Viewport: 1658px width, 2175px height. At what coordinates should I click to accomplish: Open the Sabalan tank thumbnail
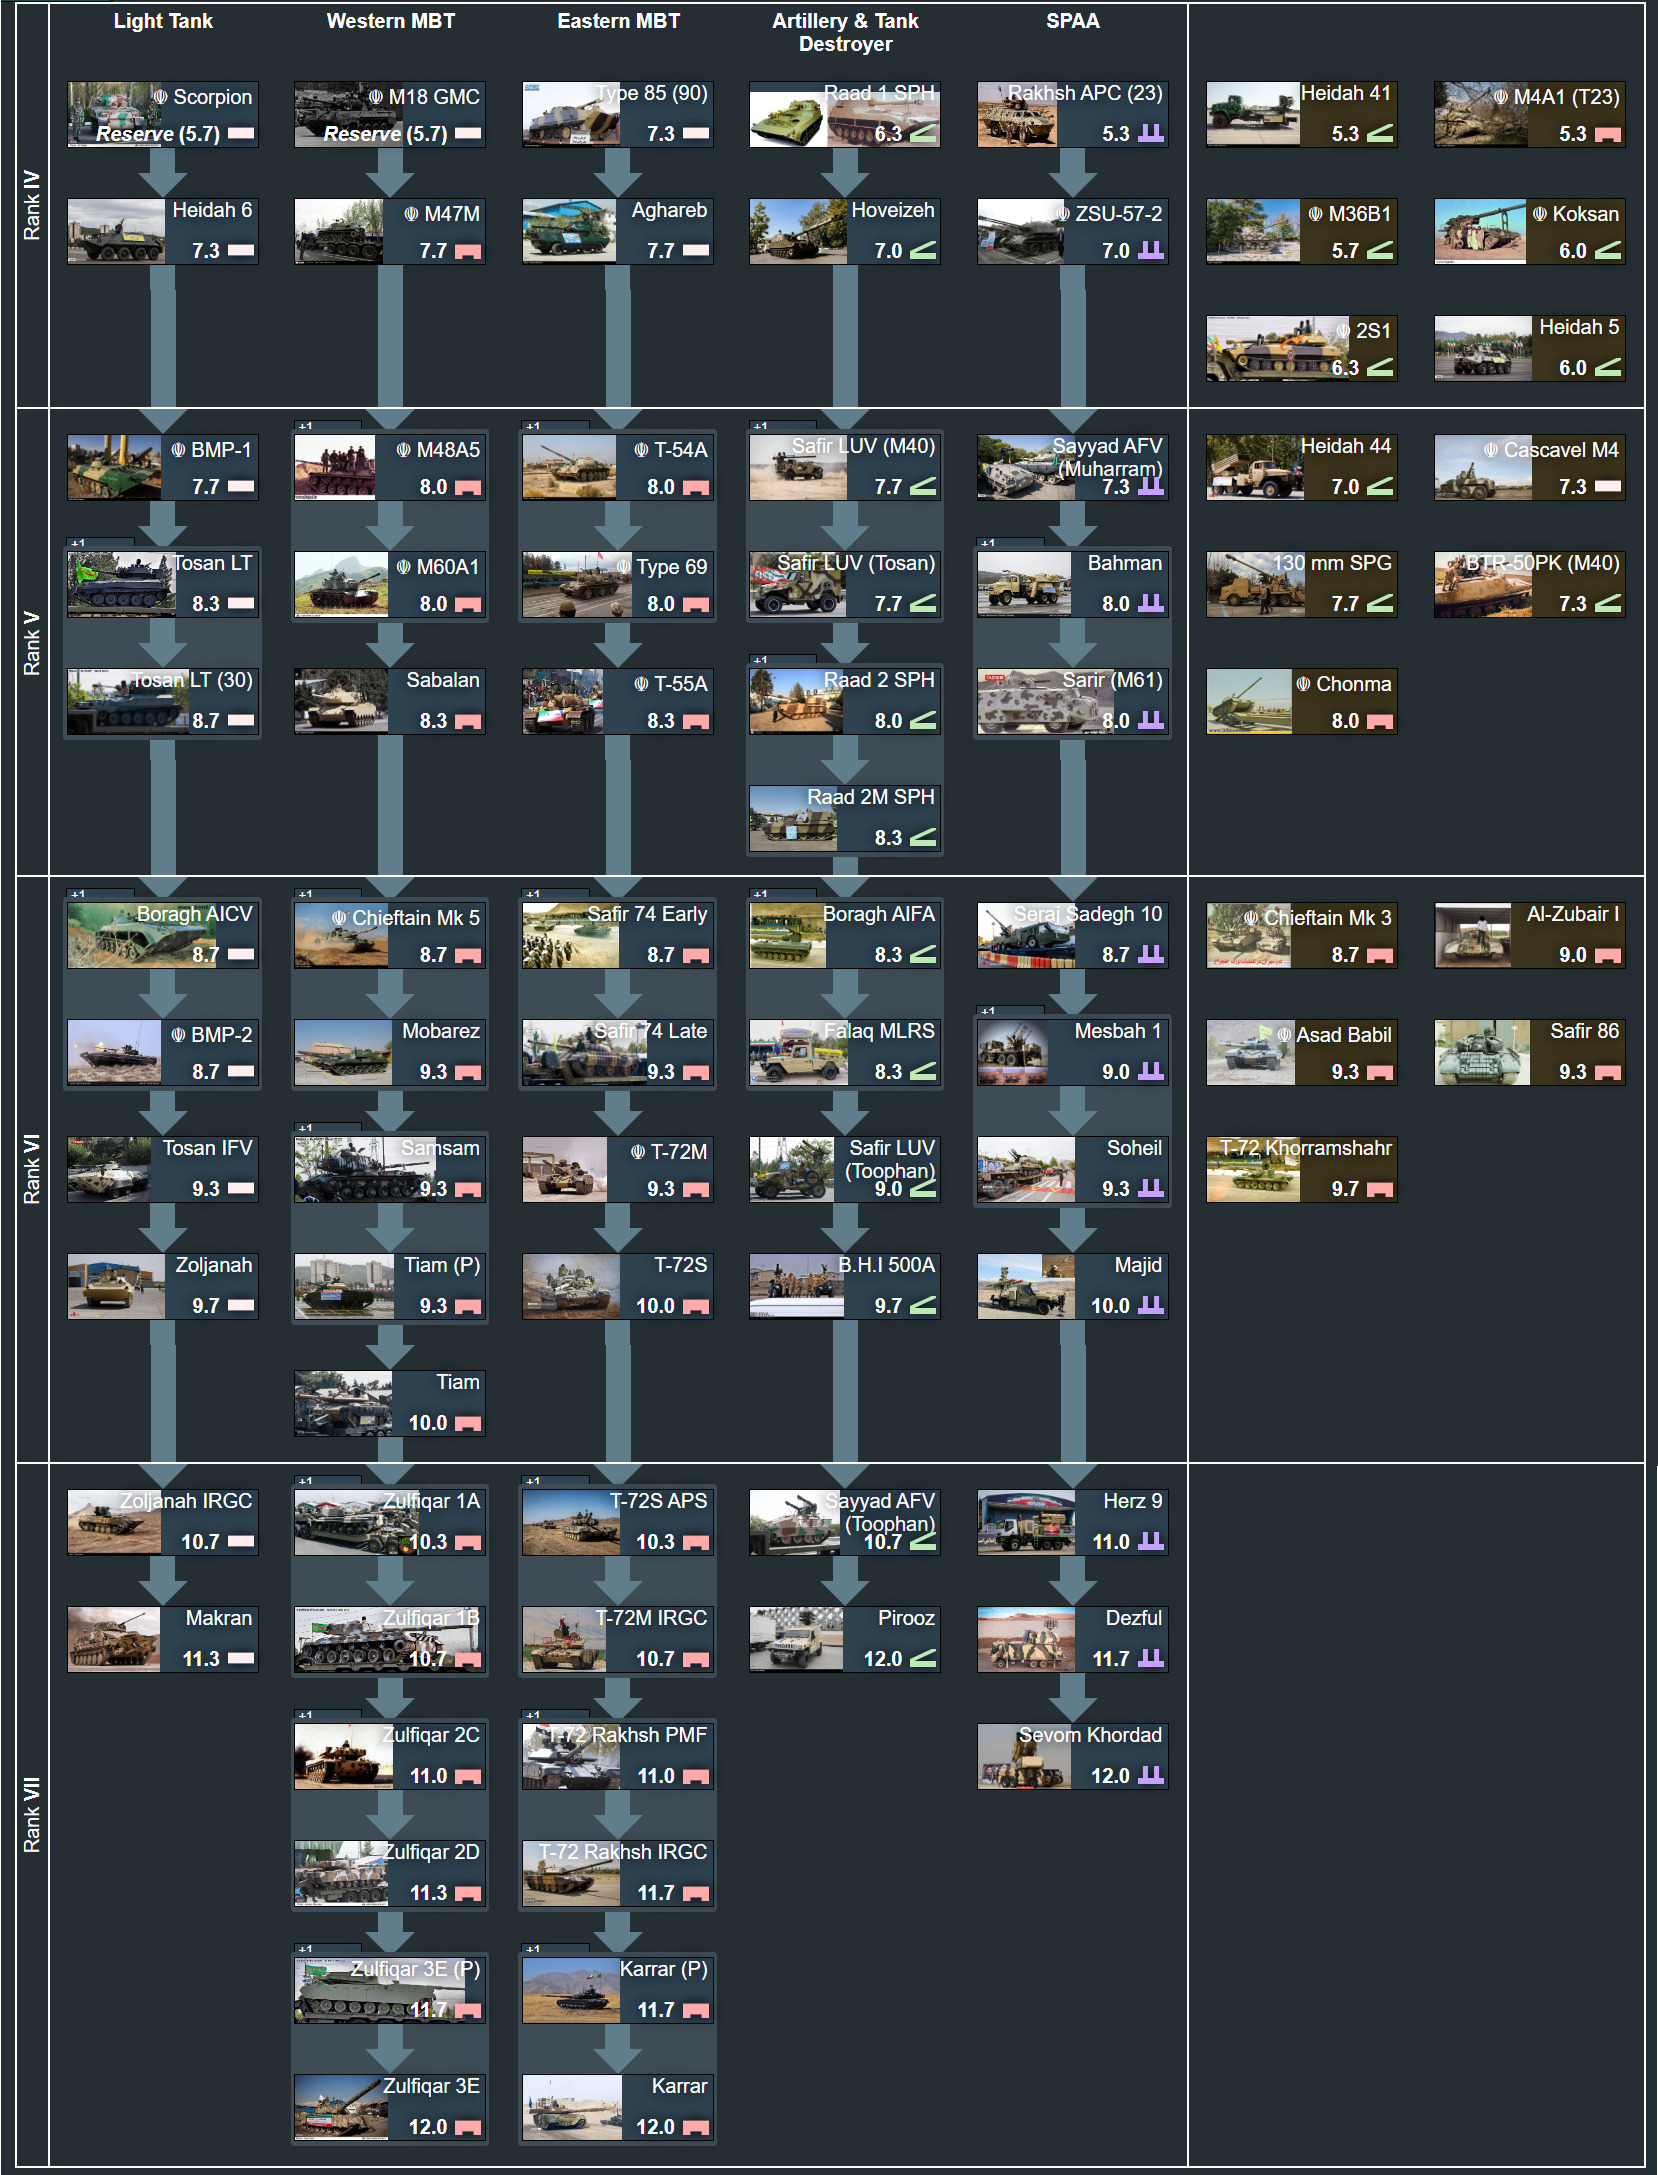[x=341, y=701]
